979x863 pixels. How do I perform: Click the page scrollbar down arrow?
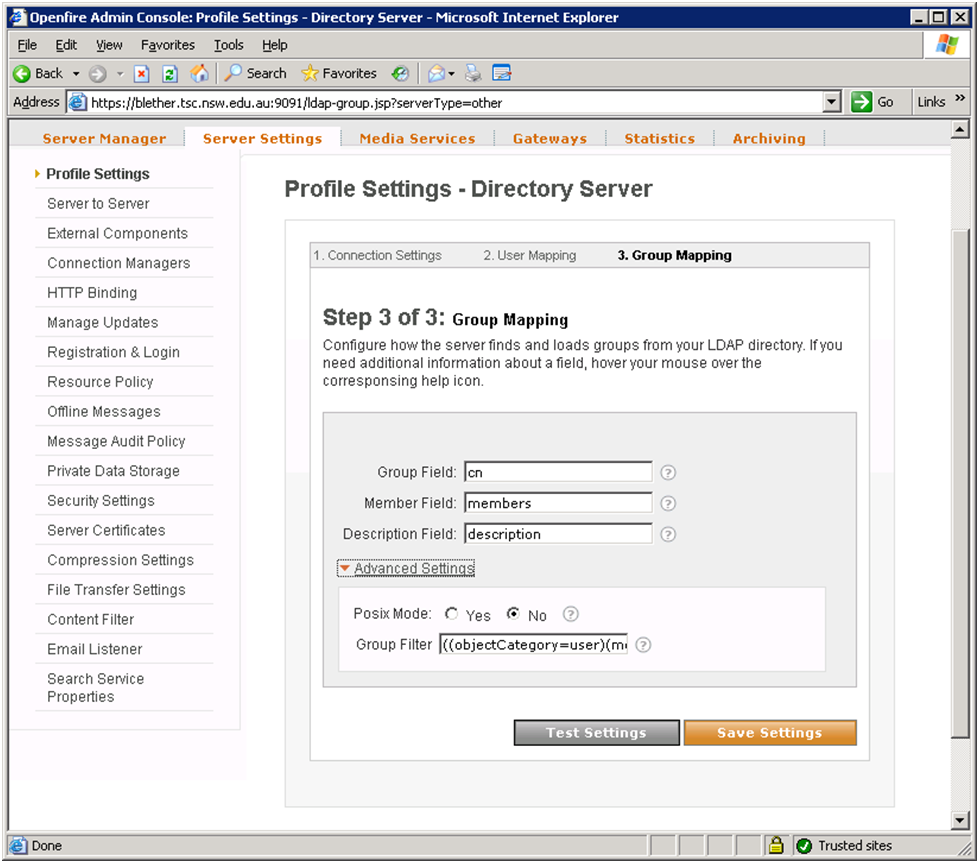click(960, 821)
